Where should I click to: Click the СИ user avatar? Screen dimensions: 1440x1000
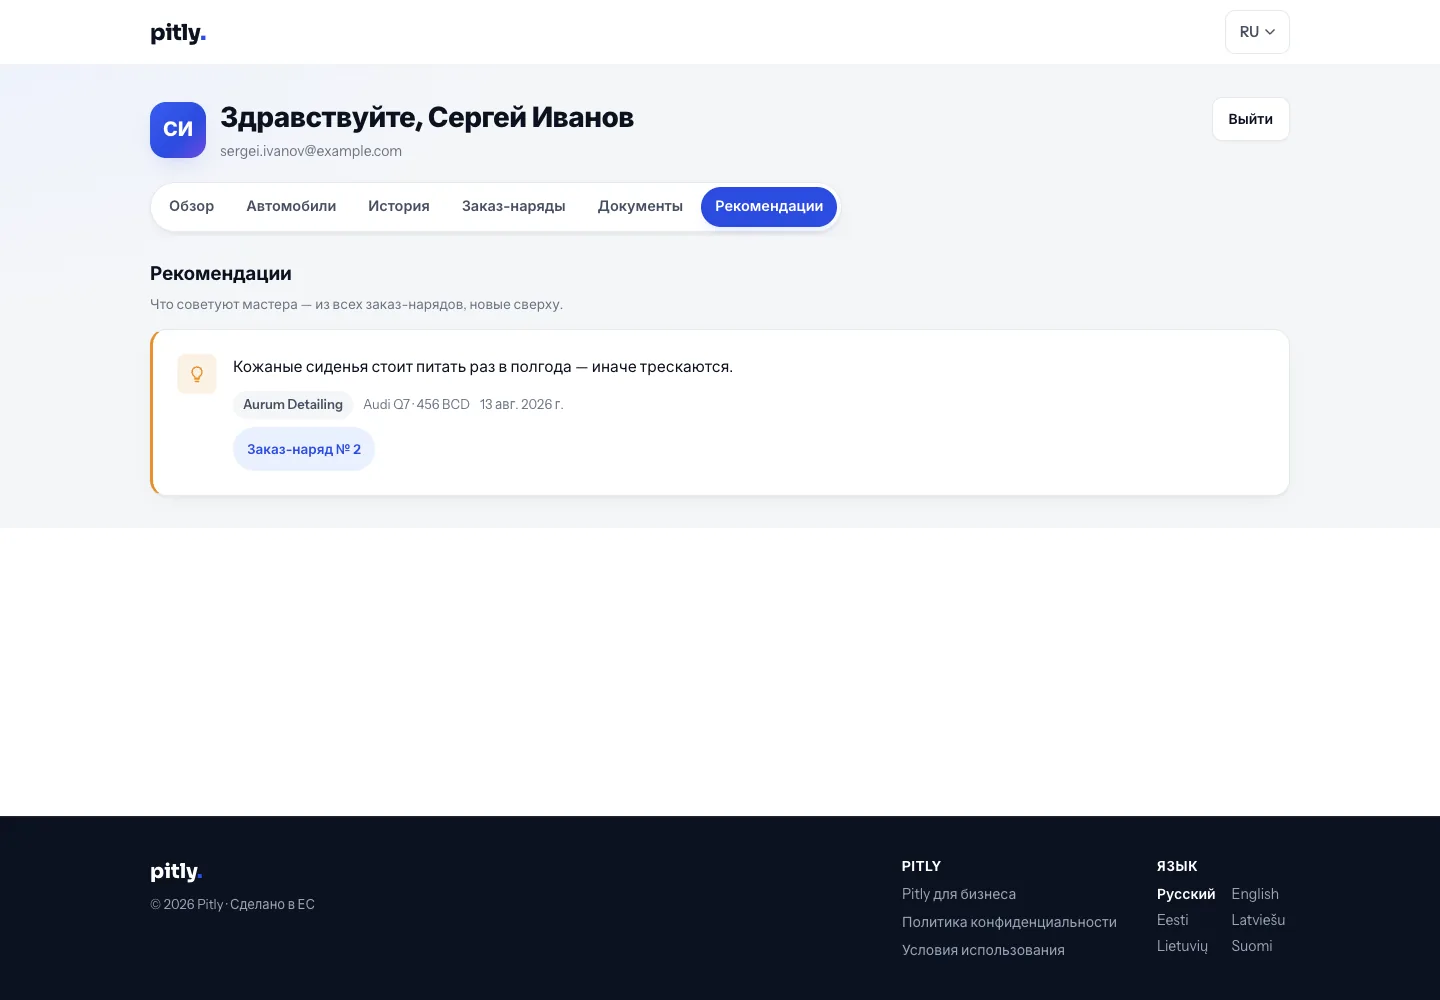point(178,130)
